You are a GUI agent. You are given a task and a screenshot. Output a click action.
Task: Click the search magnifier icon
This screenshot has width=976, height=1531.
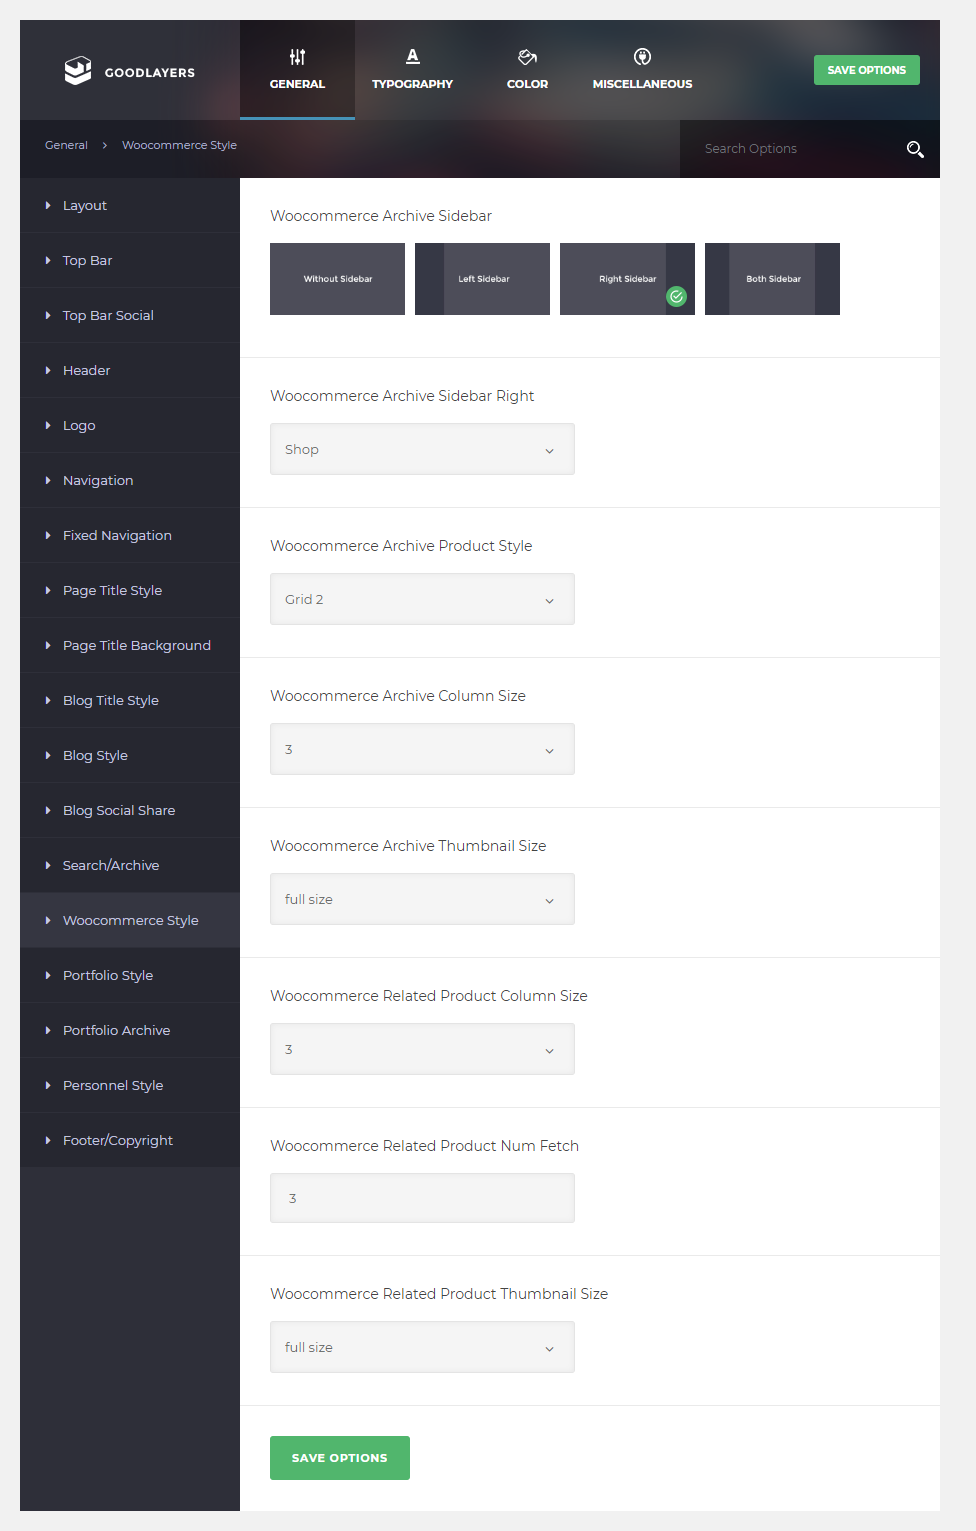tap(915, 149)
